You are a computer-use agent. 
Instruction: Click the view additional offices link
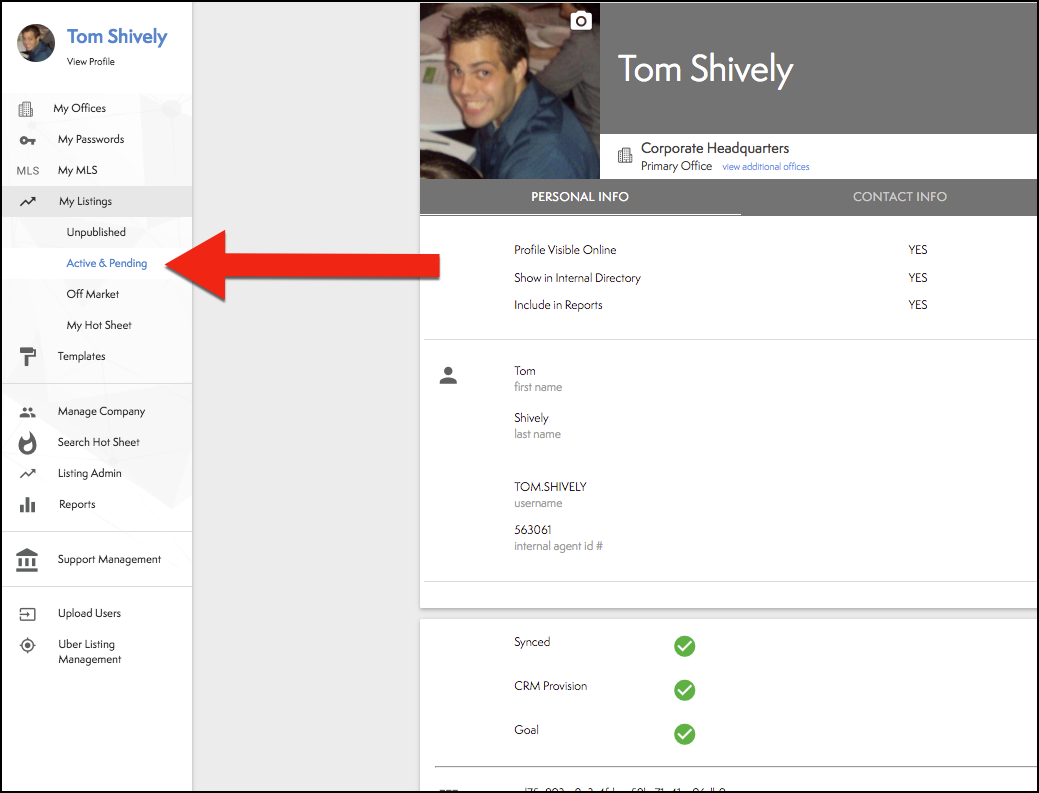(x=766, y=167)
